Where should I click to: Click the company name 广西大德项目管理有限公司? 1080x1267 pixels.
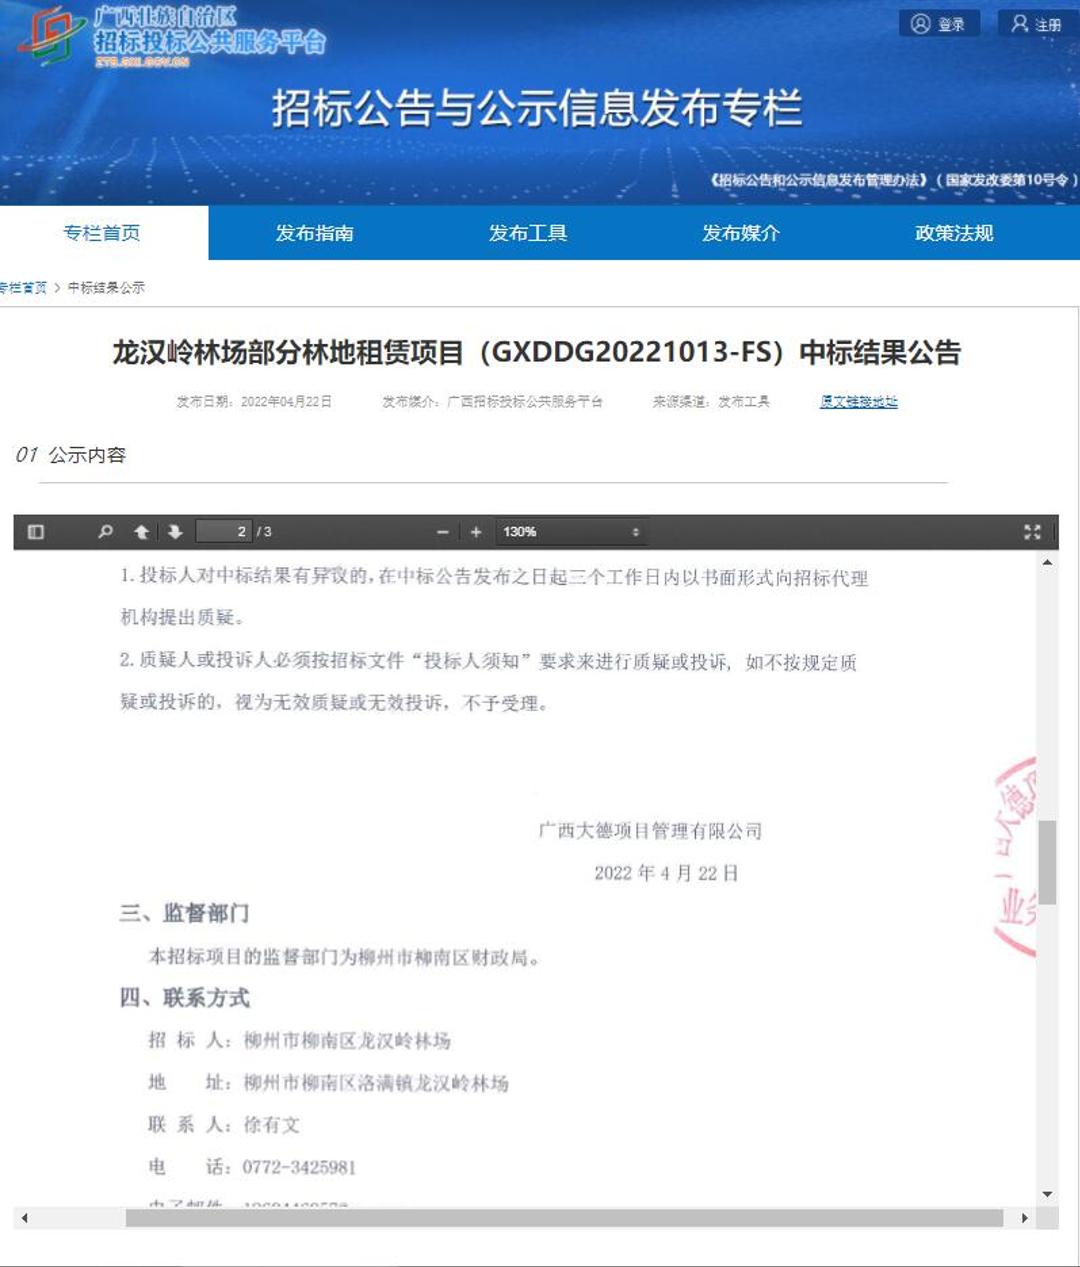pos(650,831)
